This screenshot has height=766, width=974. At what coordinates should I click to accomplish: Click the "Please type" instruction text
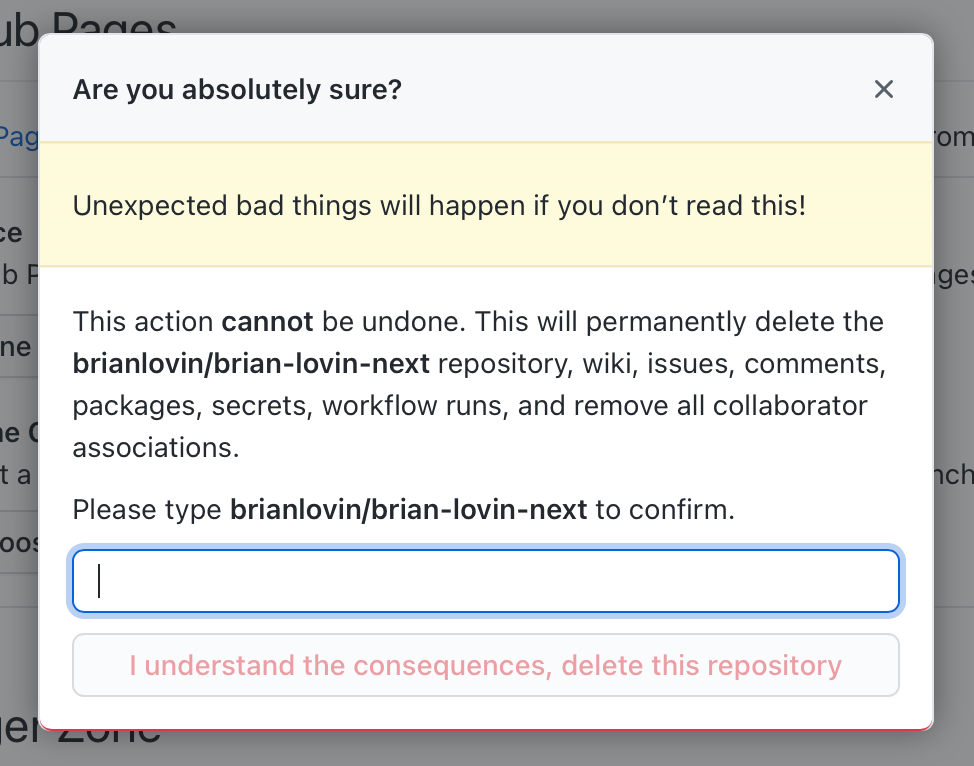pyautogui.click(x=147, y=510)
